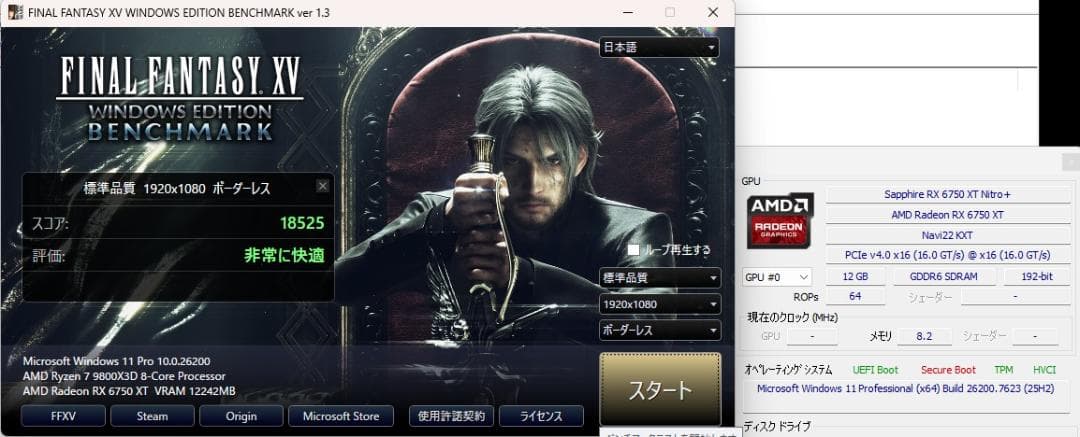Screen dimensions: 1080x437
Task: Select the GPU #0 dropdown in HWiNFO
Action: (x=777, y=277)
